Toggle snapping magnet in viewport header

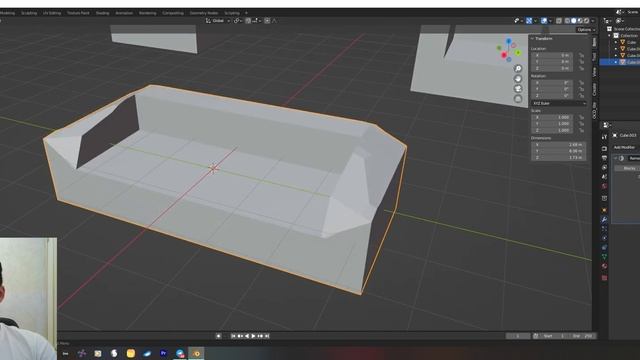point(248,20)
